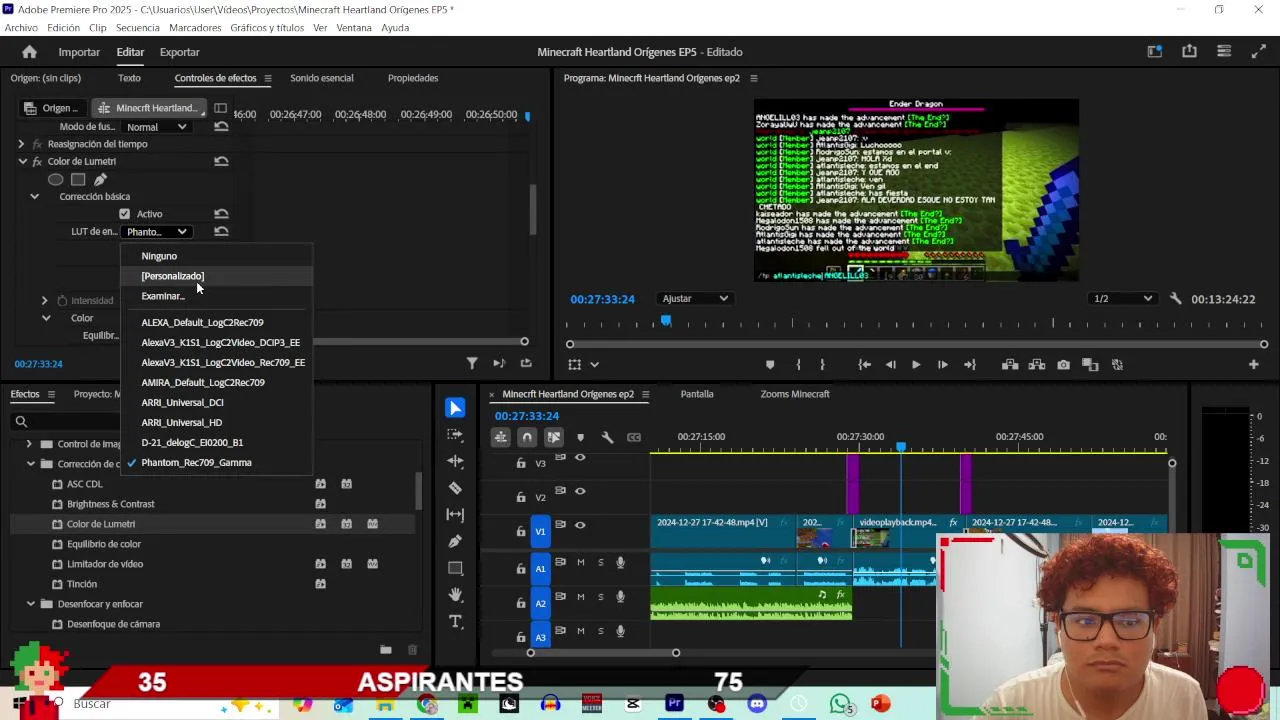Toggle V1 track output eye
Screen dimensions: 1280x720
point(580,525)
